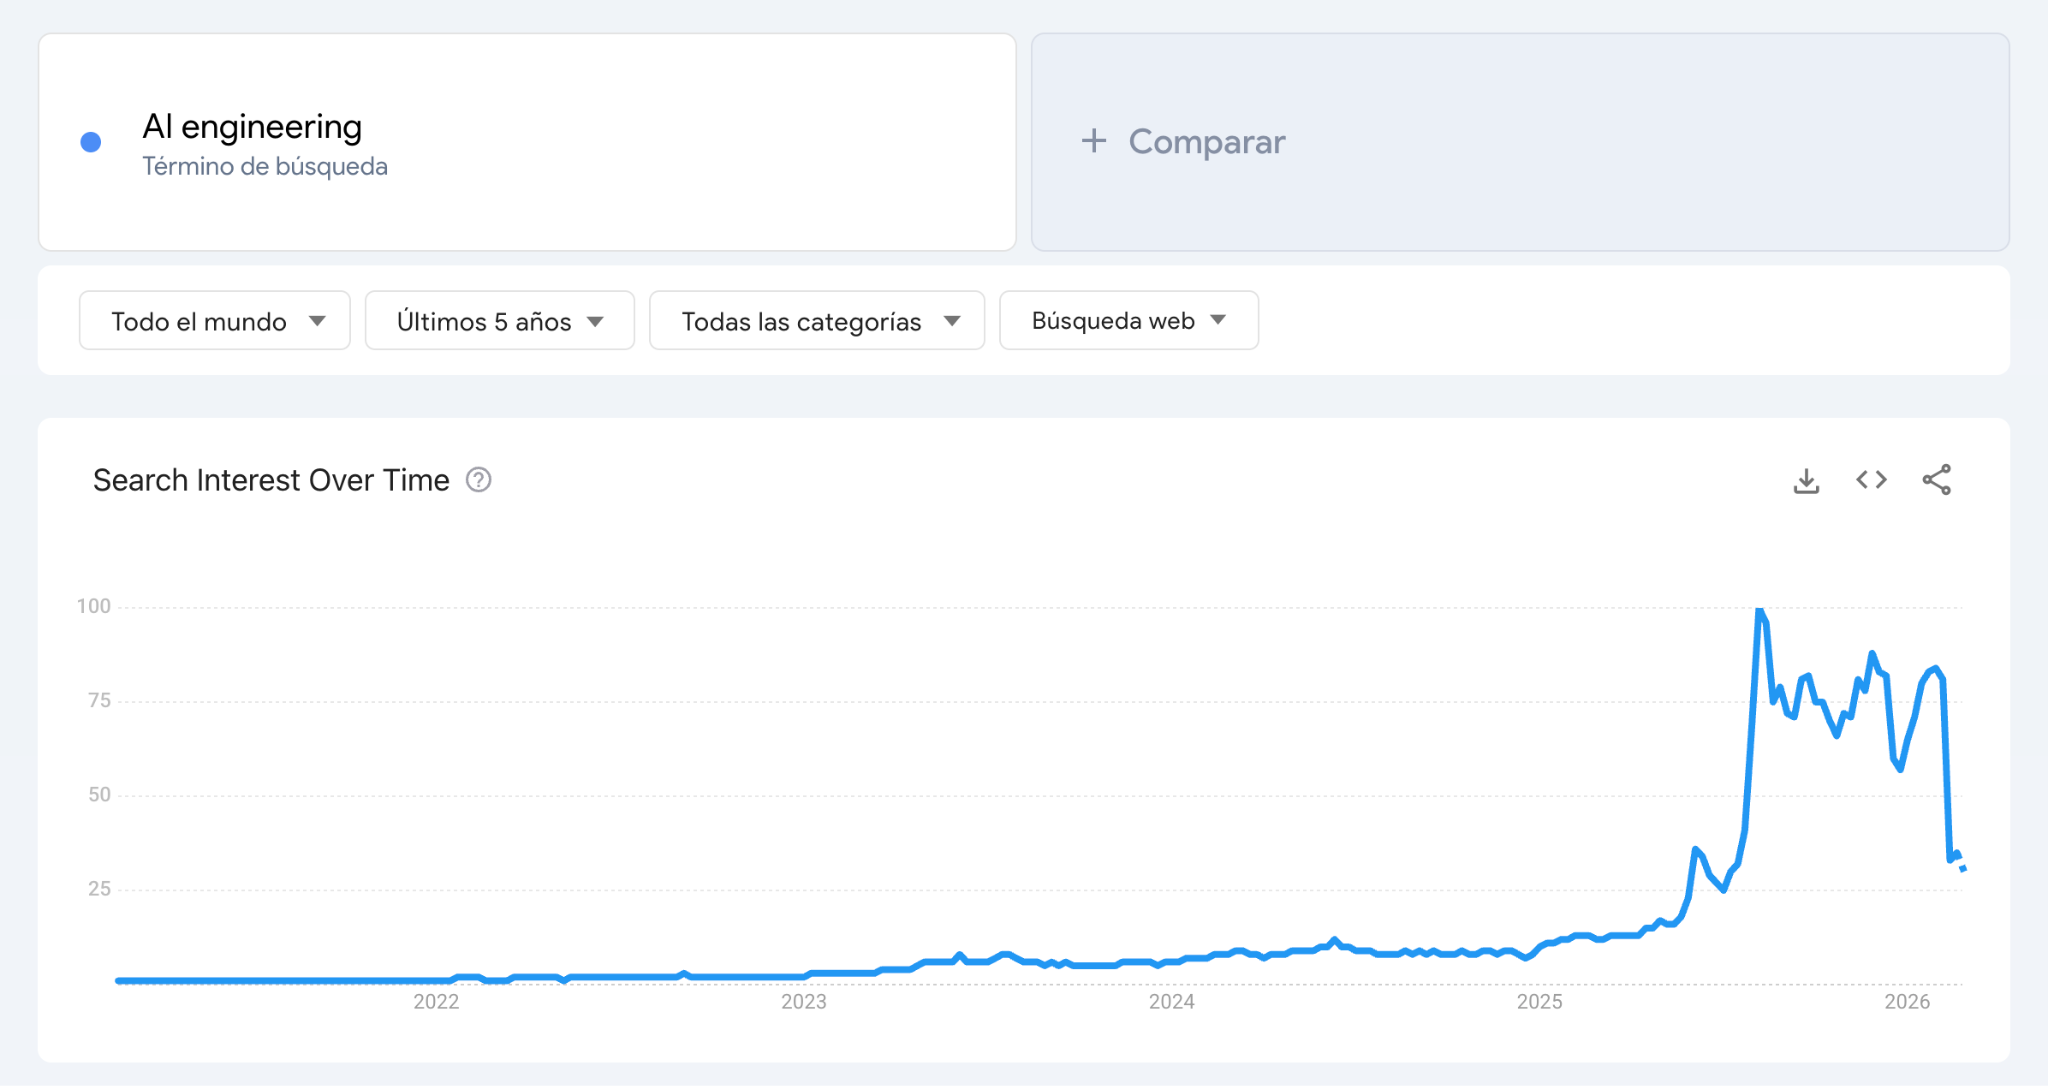Open the Todo el mundo region dropdown
Image resolution: width=2048 pixels, height=1086 pixels.
tap(215, 321)
